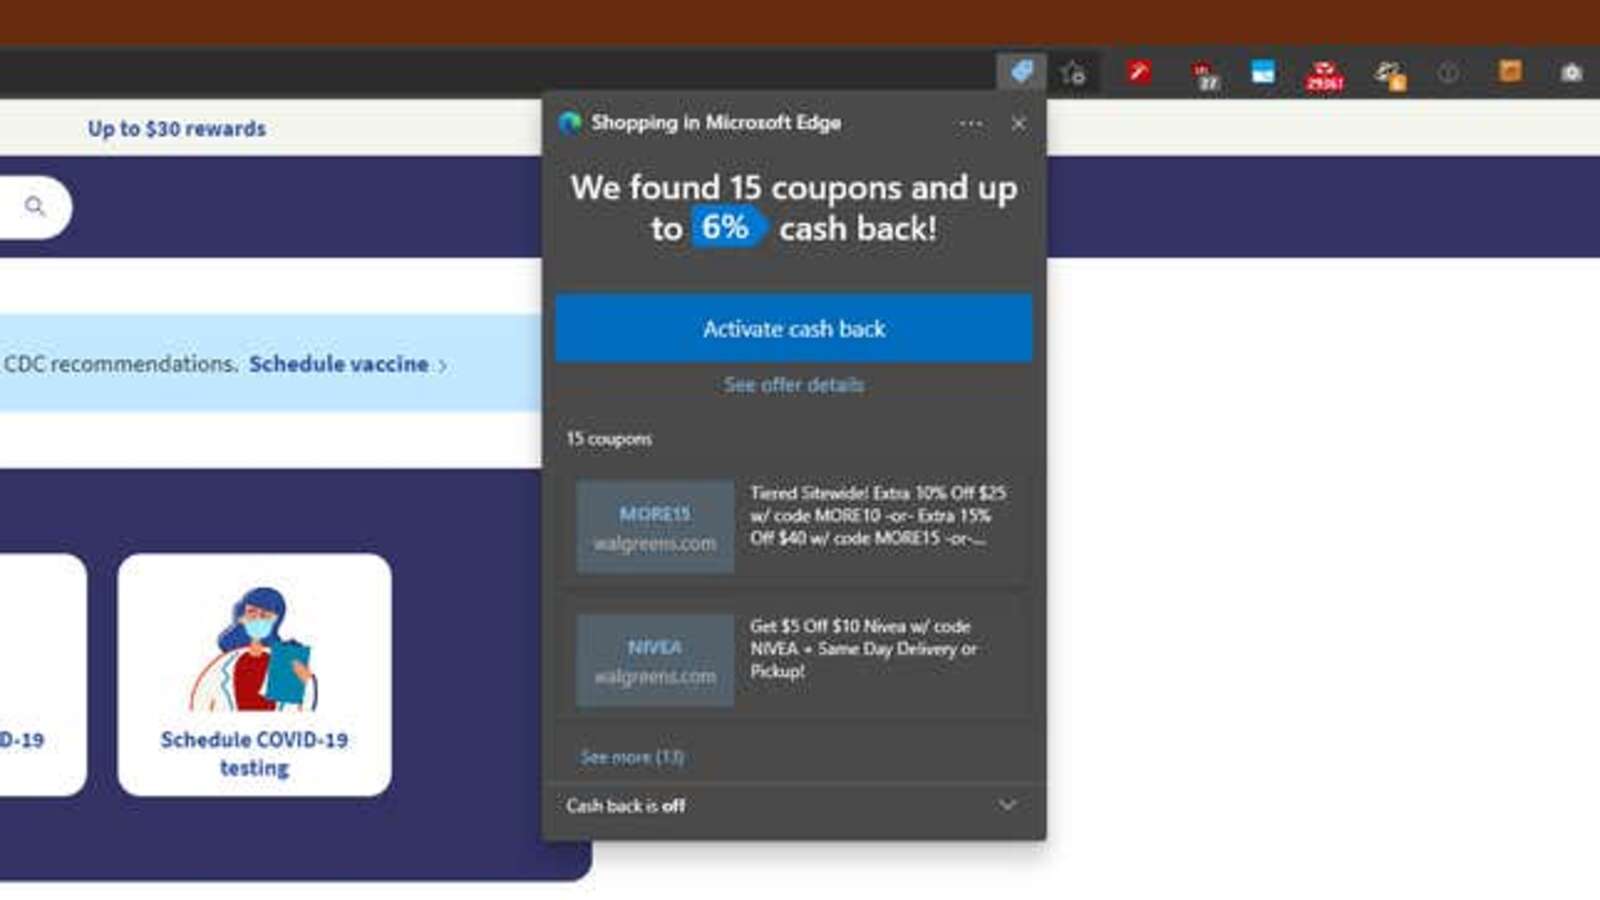Open the calendar extension icon showing 27
The height and width of the screenshot is (900, 1600).
(1206, 75)
